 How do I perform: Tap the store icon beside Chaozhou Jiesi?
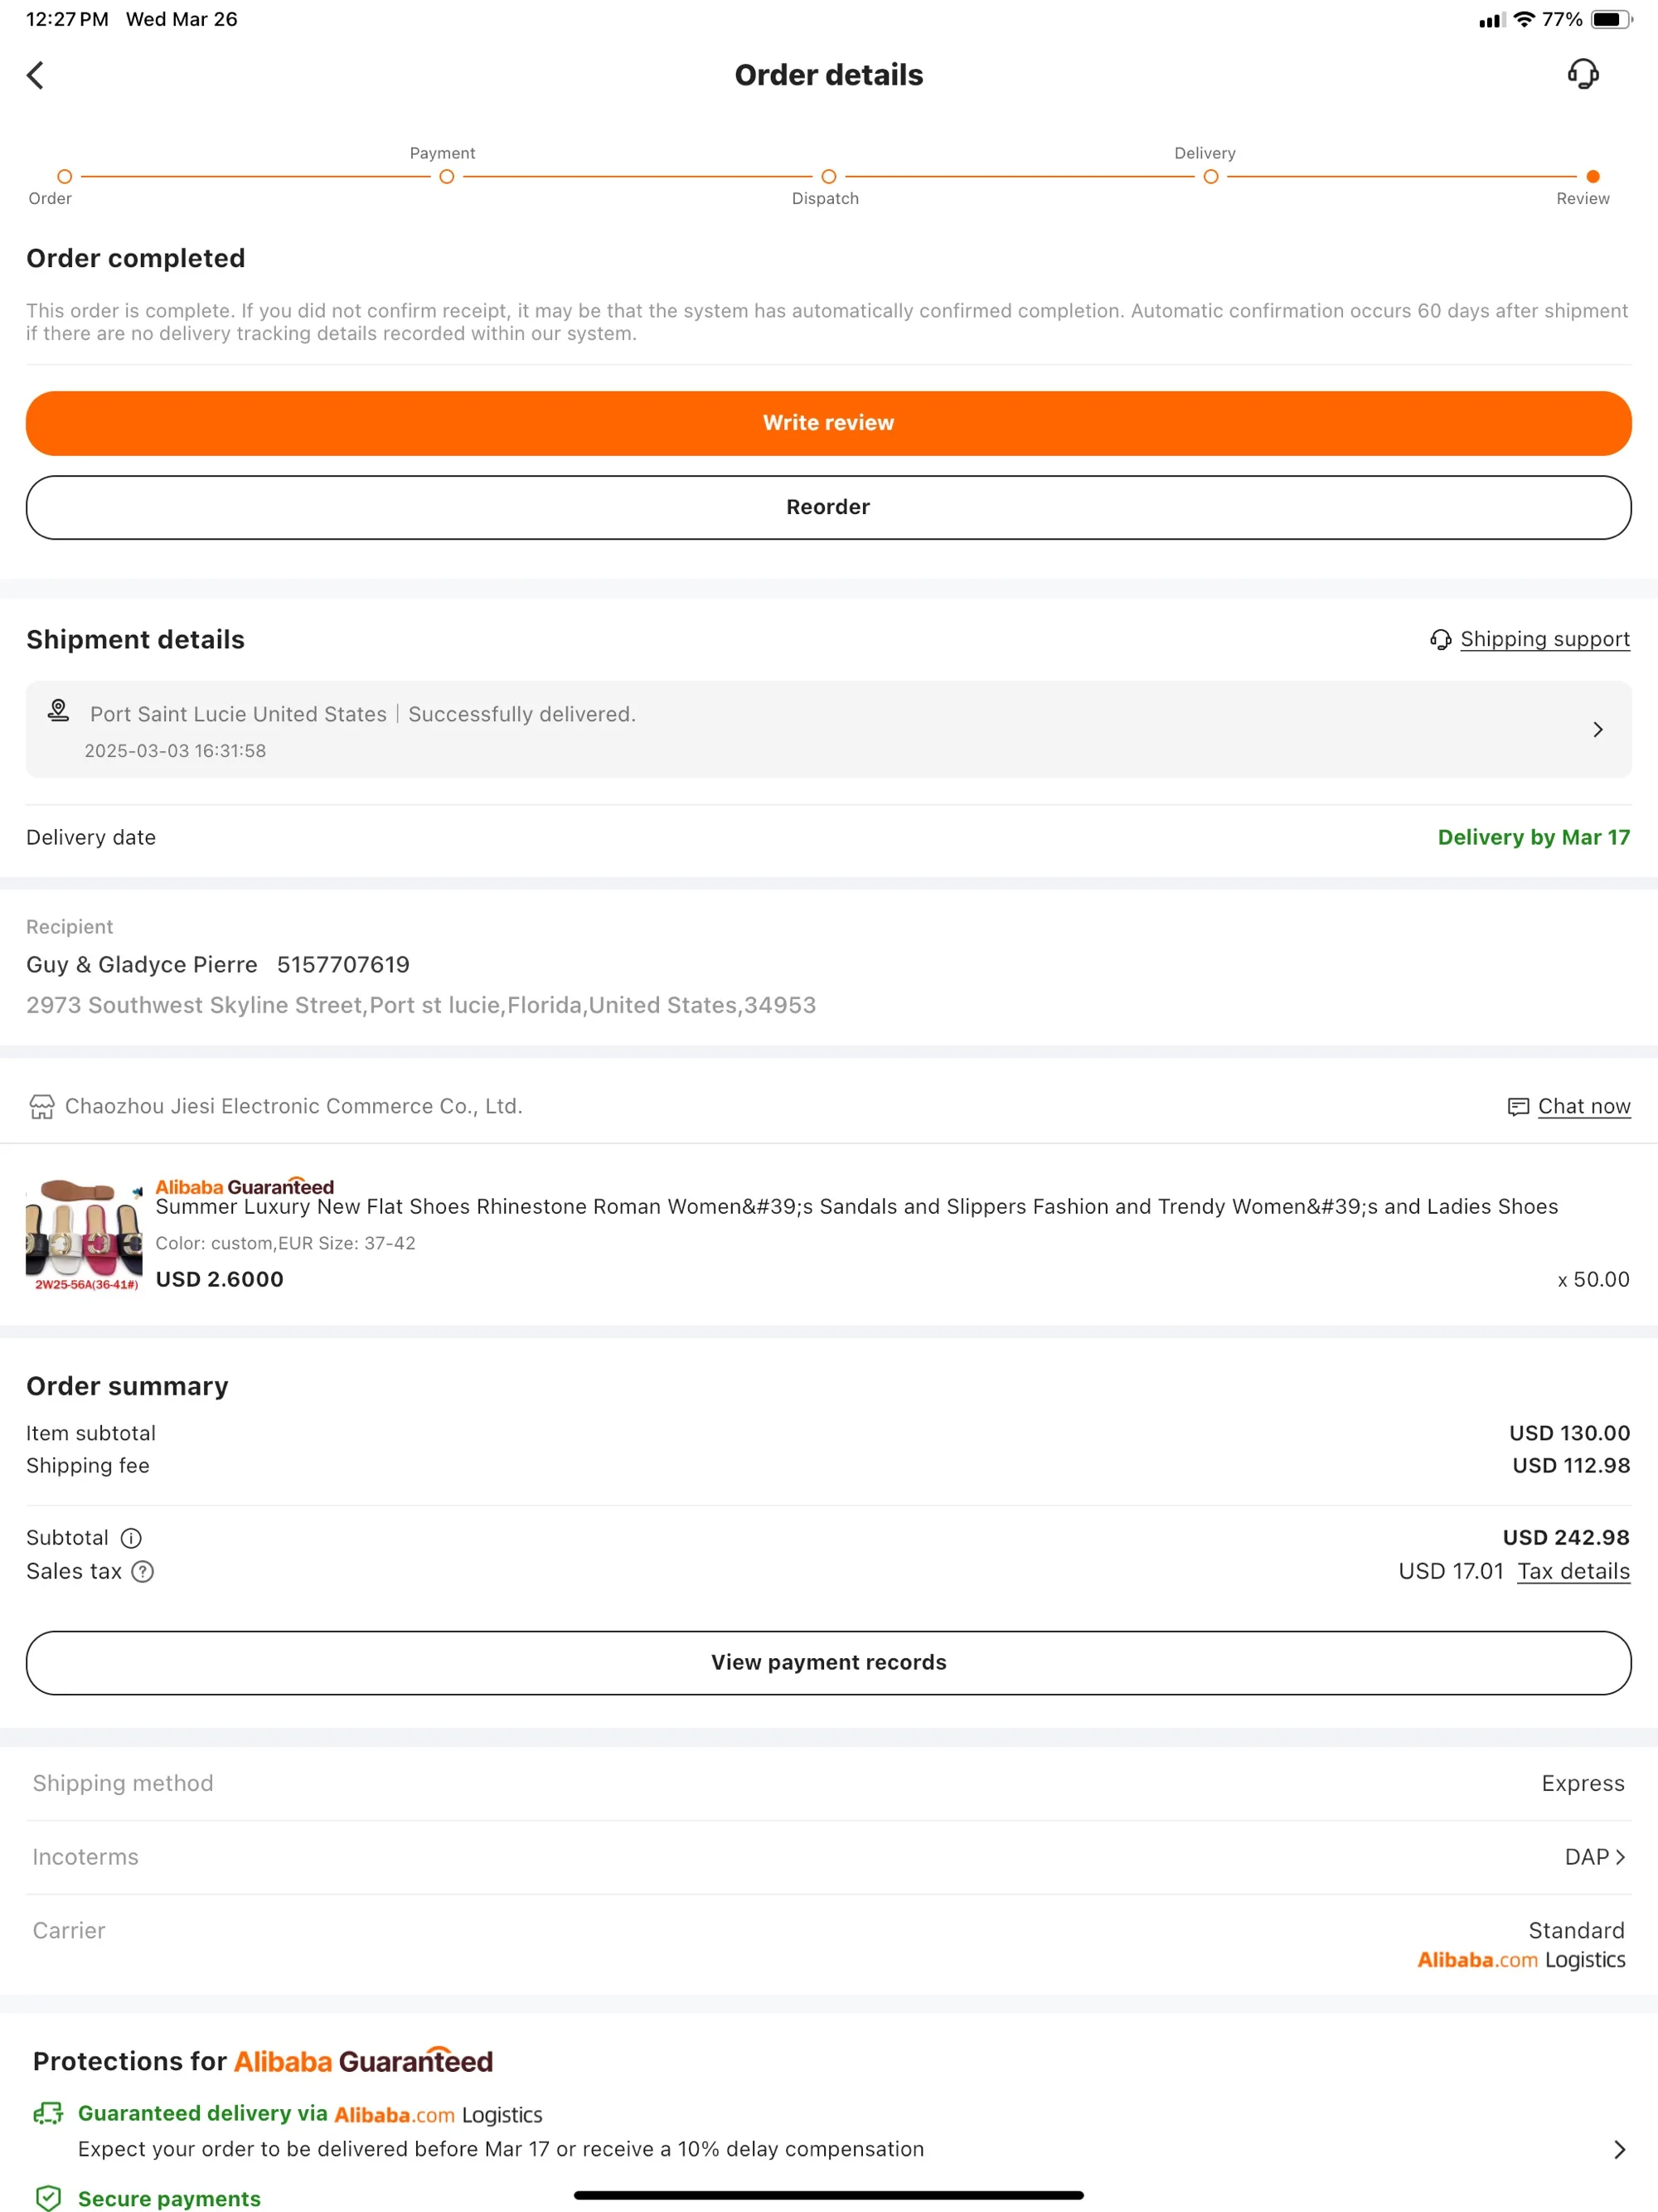[42, 1106]
